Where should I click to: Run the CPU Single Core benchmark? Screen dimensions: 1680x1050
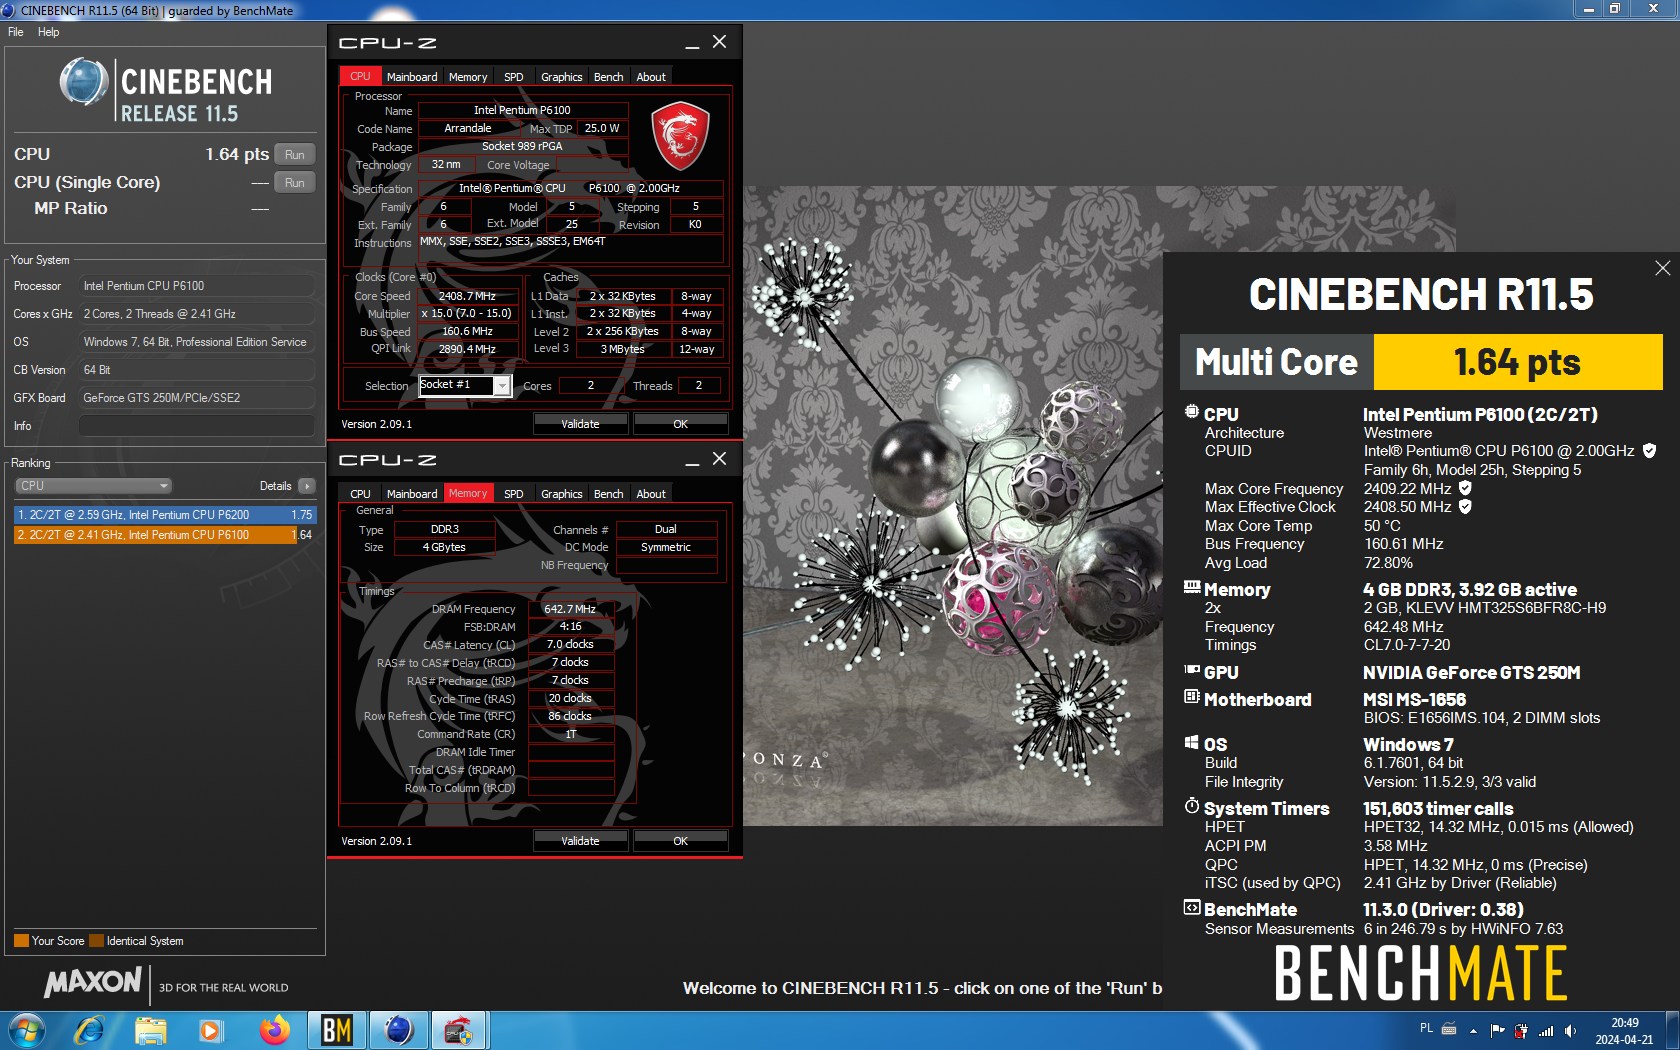(294, 183)
